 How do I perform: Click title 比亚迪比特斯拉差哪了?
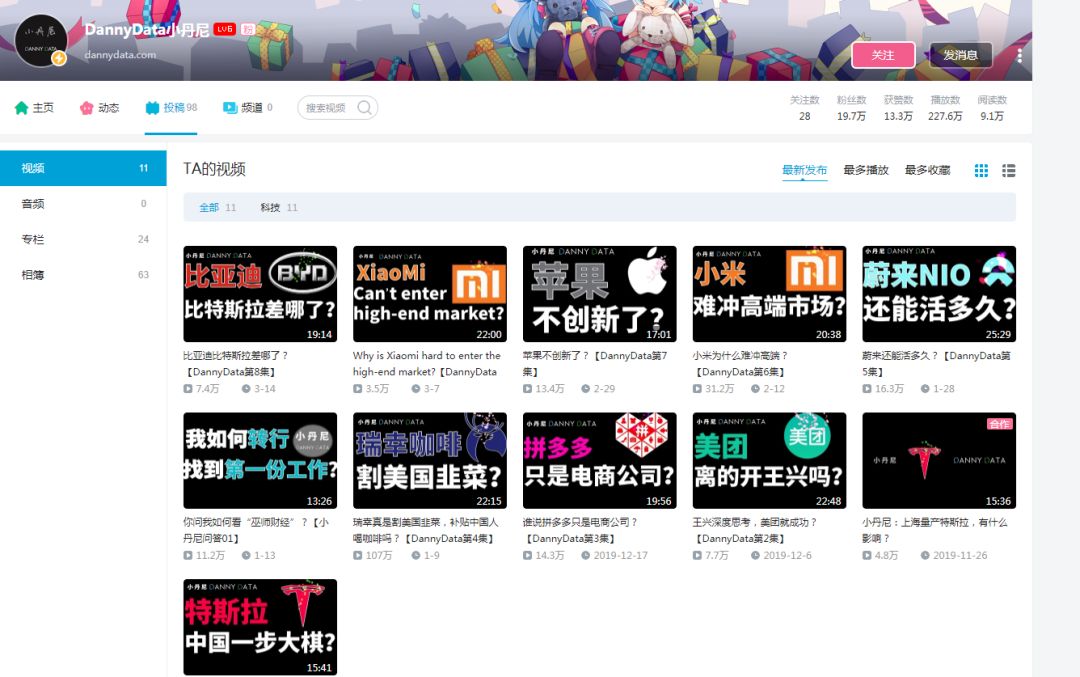(x=236, y=364)
